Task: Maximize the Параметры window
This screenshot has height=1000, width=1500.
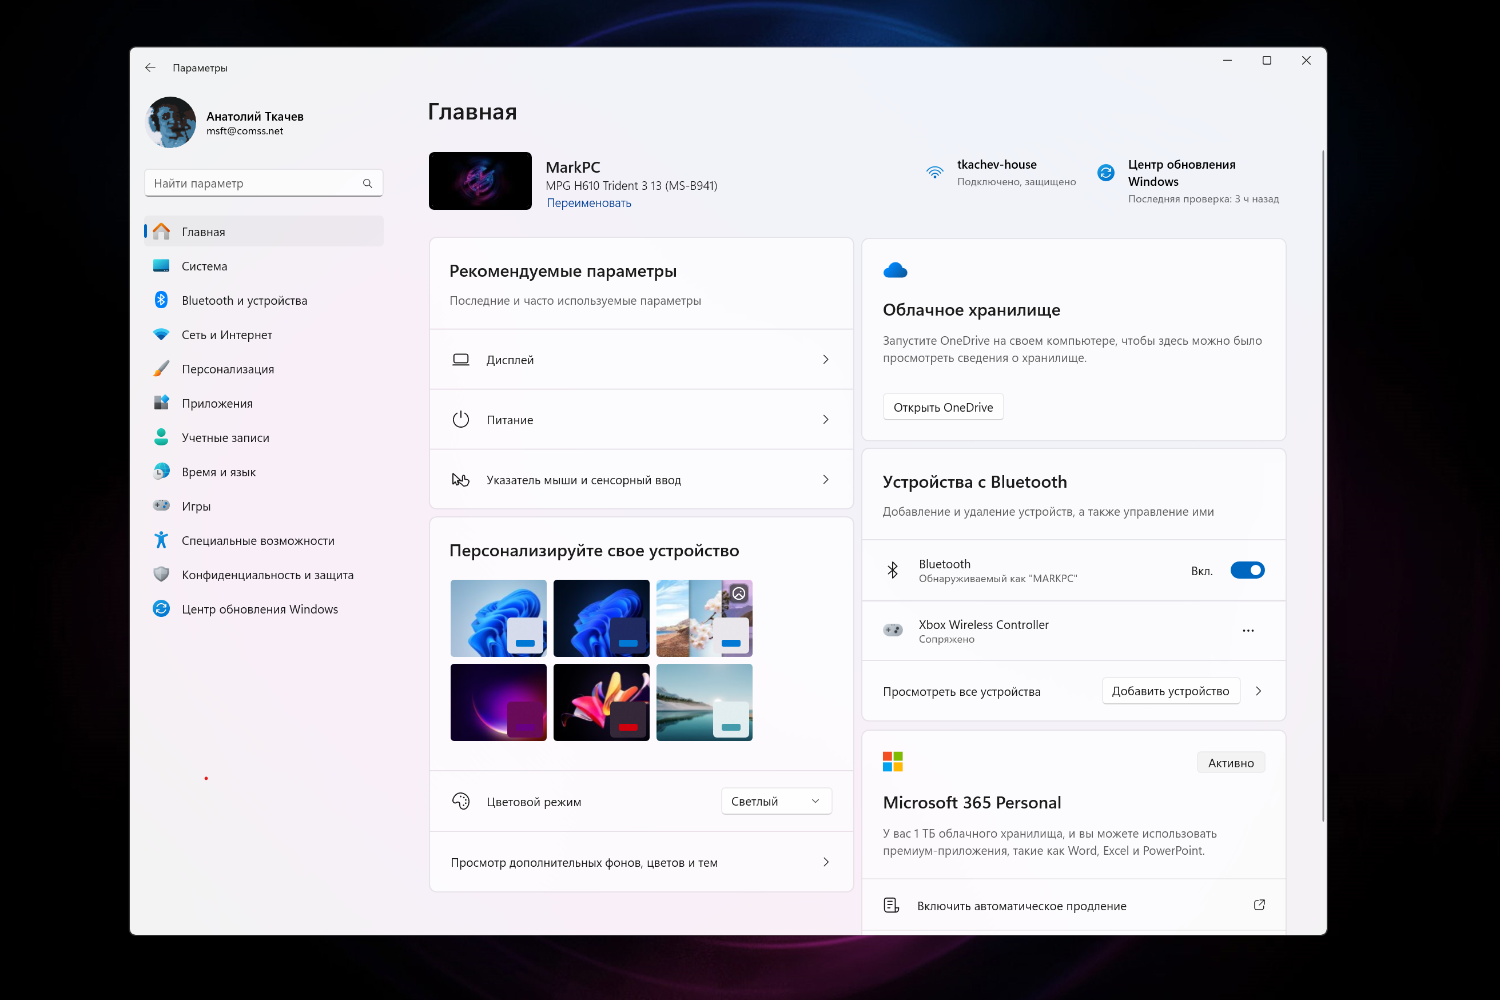Action: 1267,61
